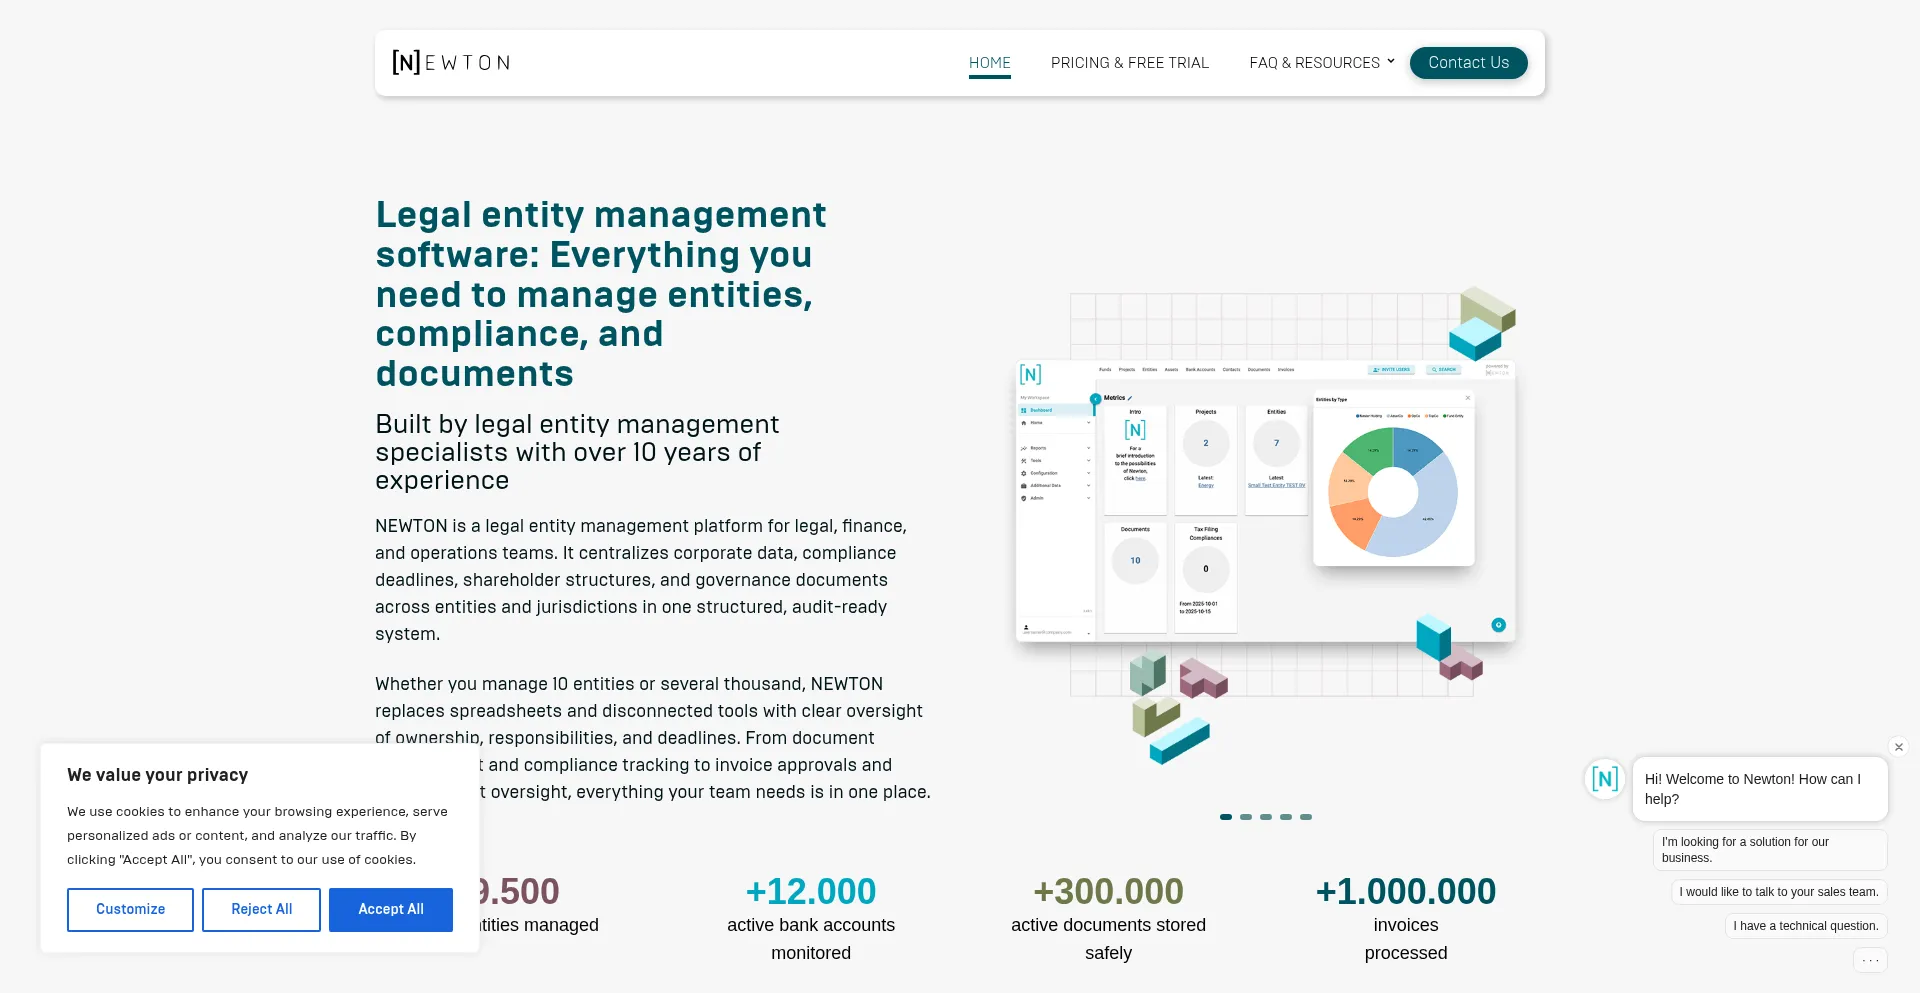The image size is (1920, 993).
Task: Click the chat ellipsis more-options button
Action: (1870, 960)
